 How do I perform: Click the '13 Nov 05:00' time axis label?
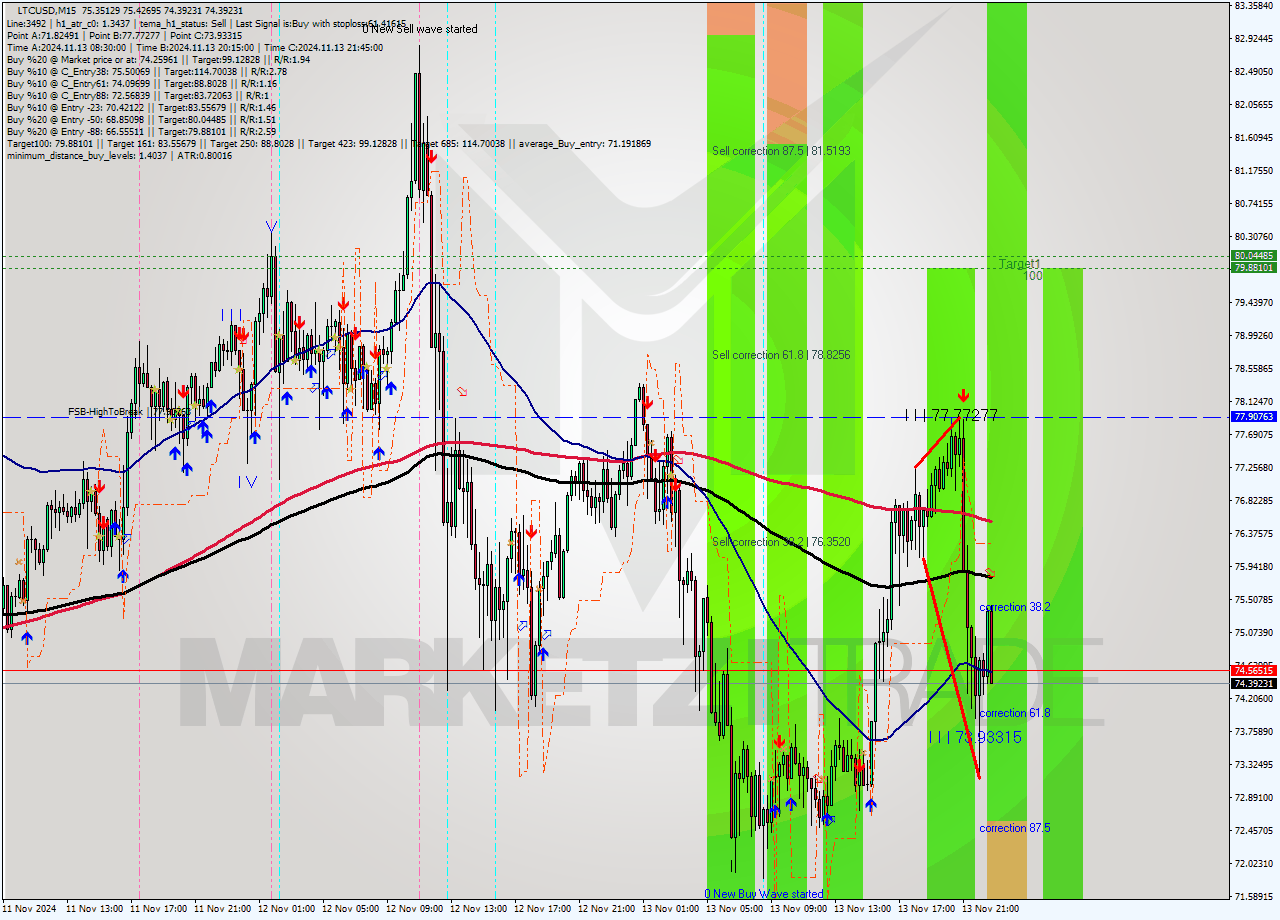tap(735, 909)
